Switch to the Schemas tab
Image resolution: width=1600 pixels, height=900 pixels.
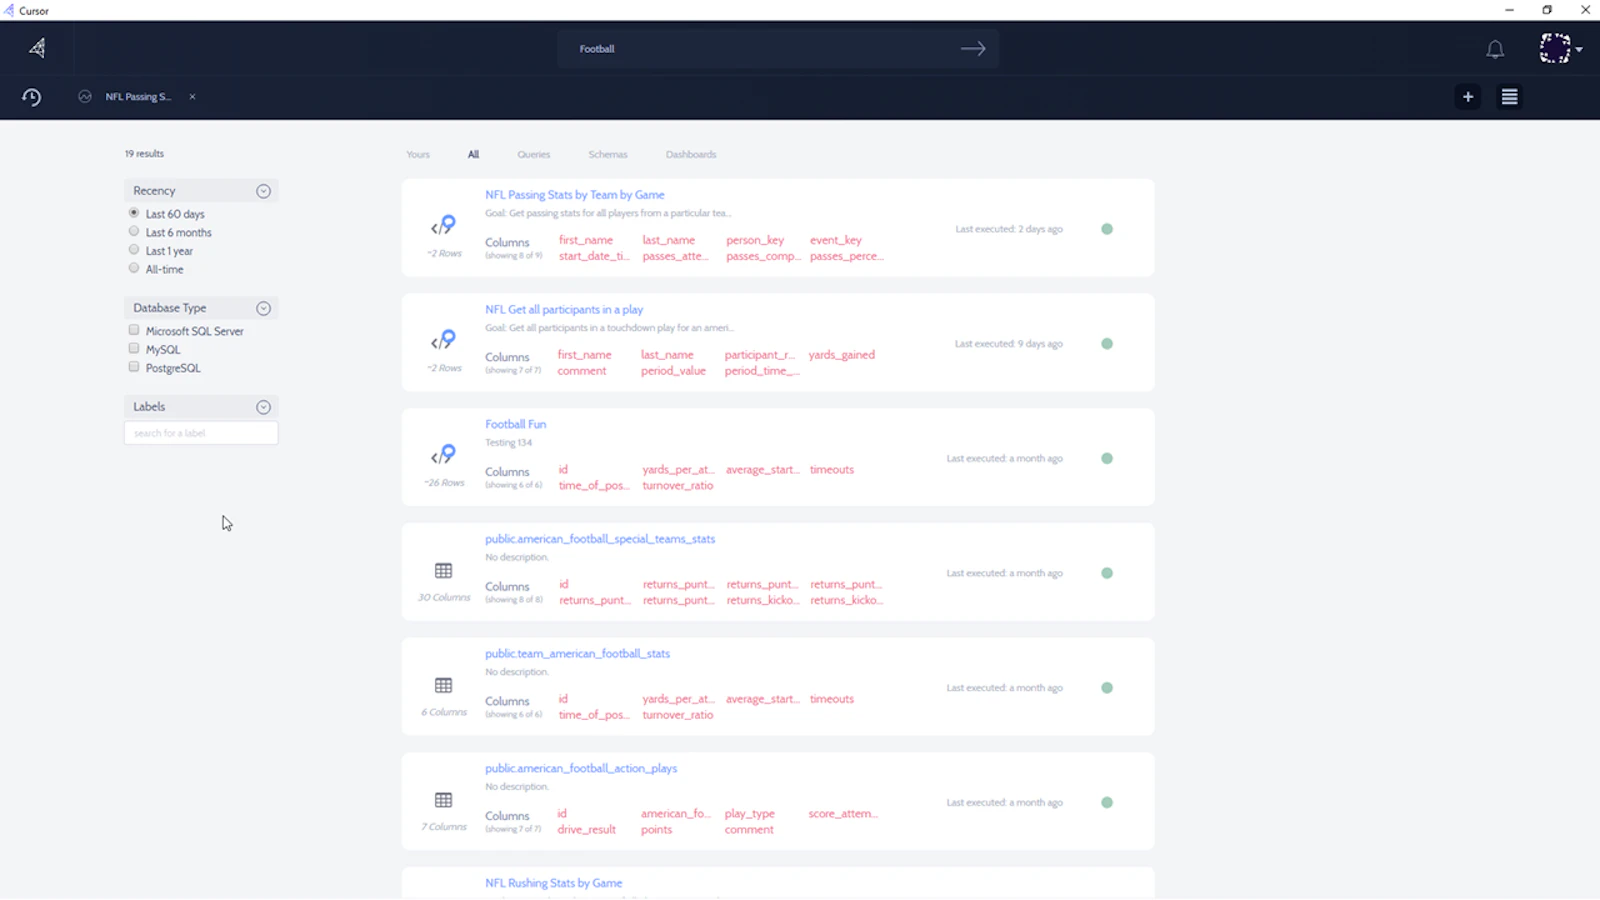[x=608, y=155]
